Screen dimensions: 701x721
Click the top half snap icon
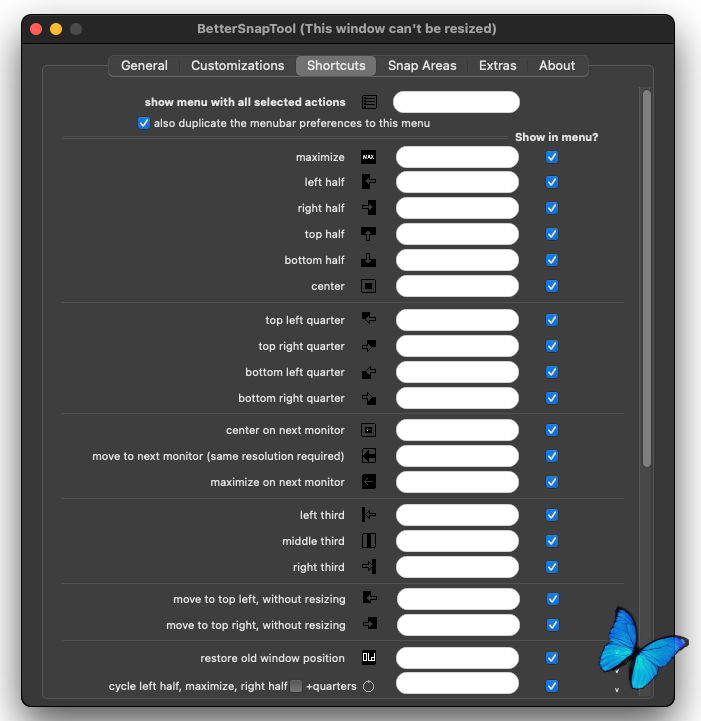point(369,234)
